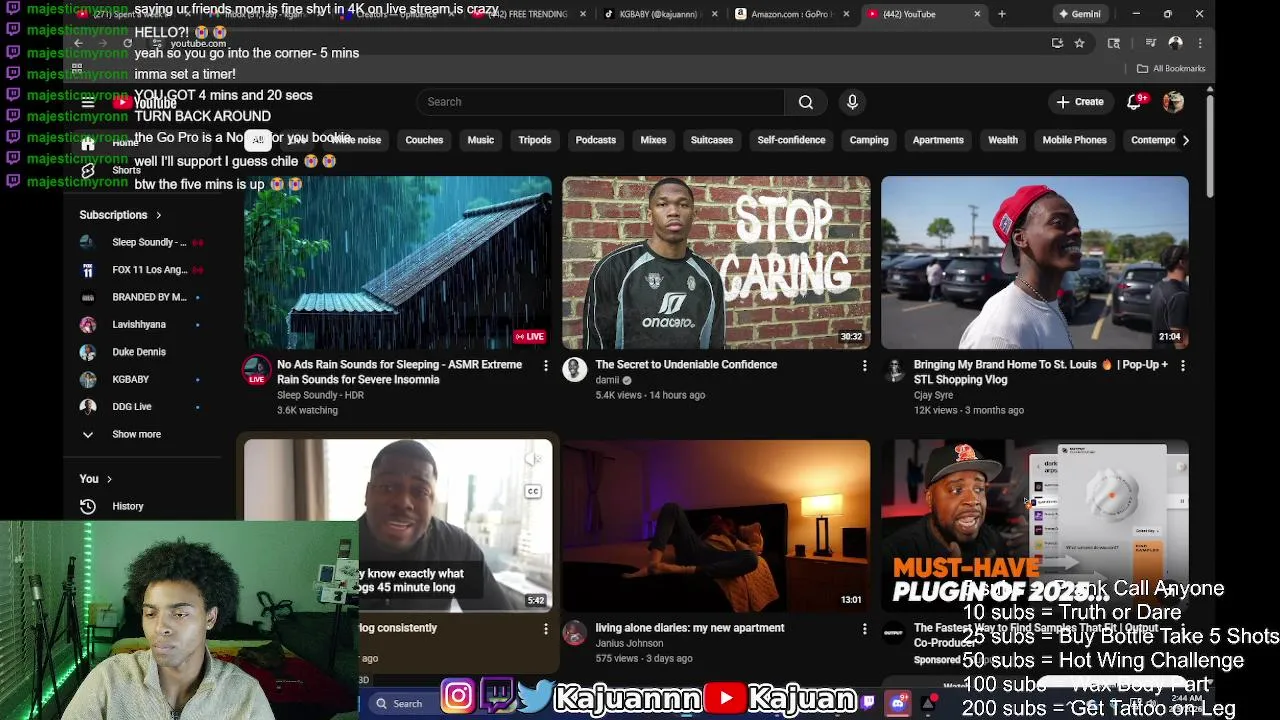Select the Wealth chip
Screen dimensions: 1280x720
(1003, 140)
